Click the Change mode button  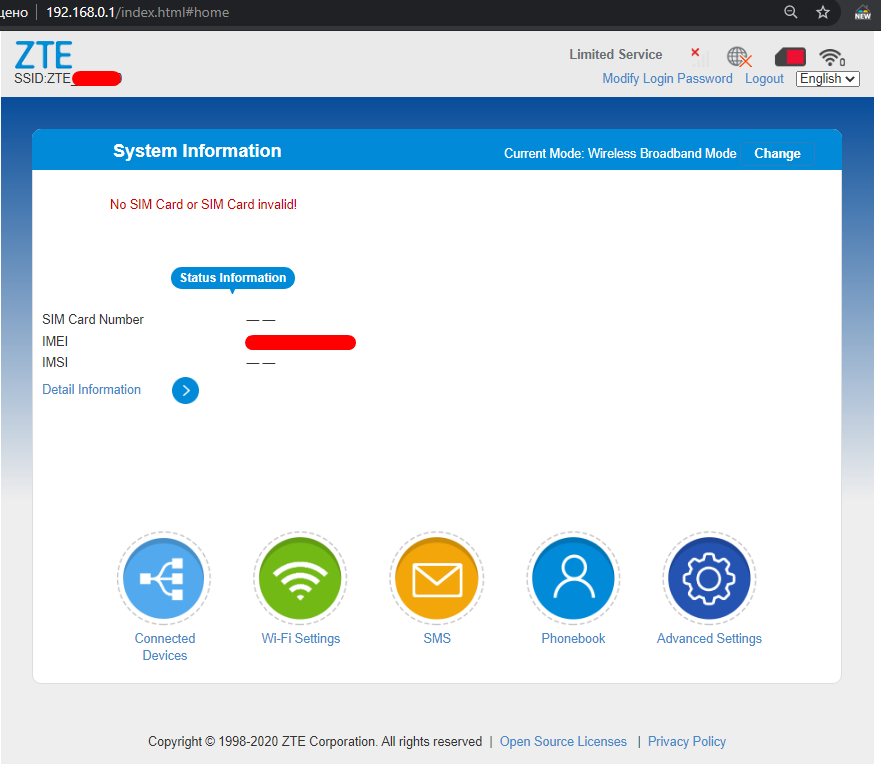pos(777,154)
